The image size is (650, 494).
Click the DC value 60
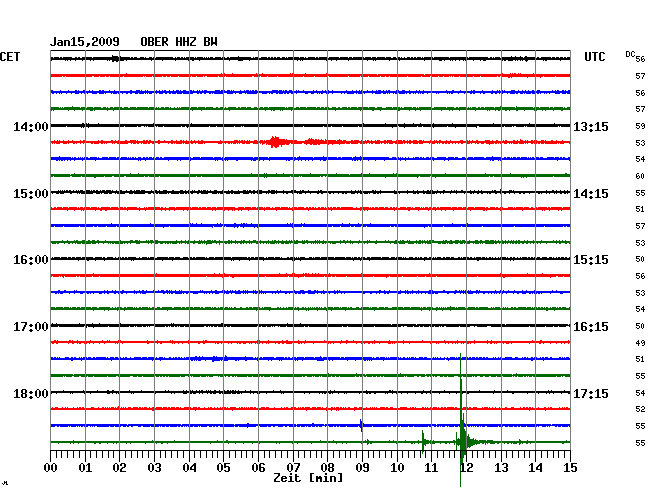640,176
